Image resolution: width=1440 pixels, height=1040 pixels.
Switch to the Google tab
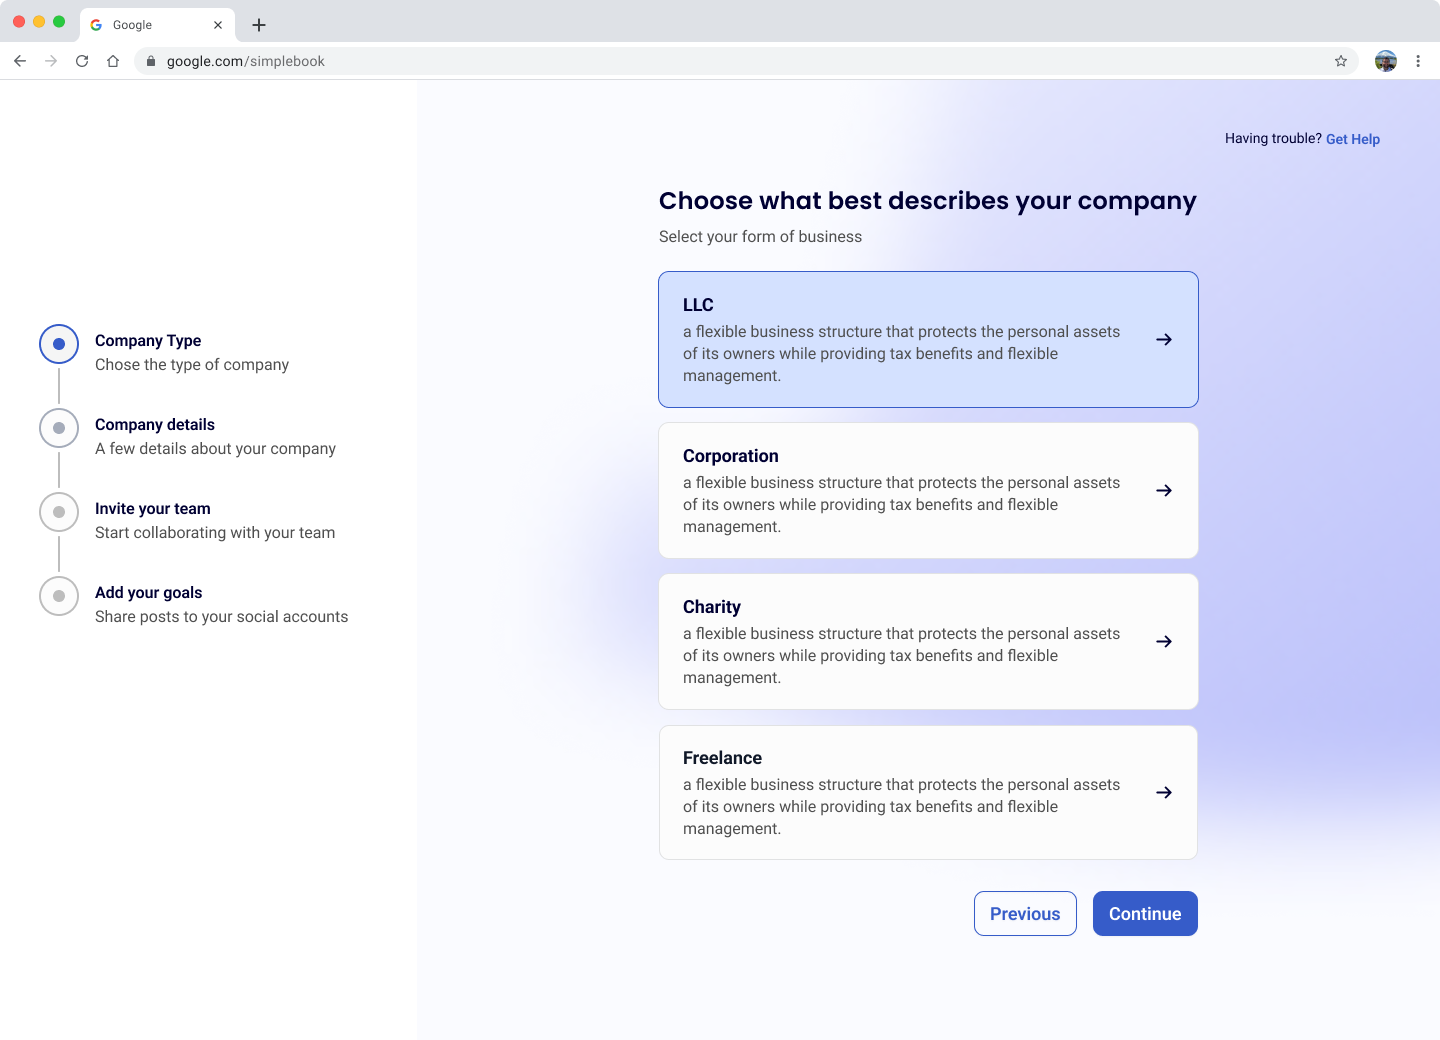coord(157,25)
